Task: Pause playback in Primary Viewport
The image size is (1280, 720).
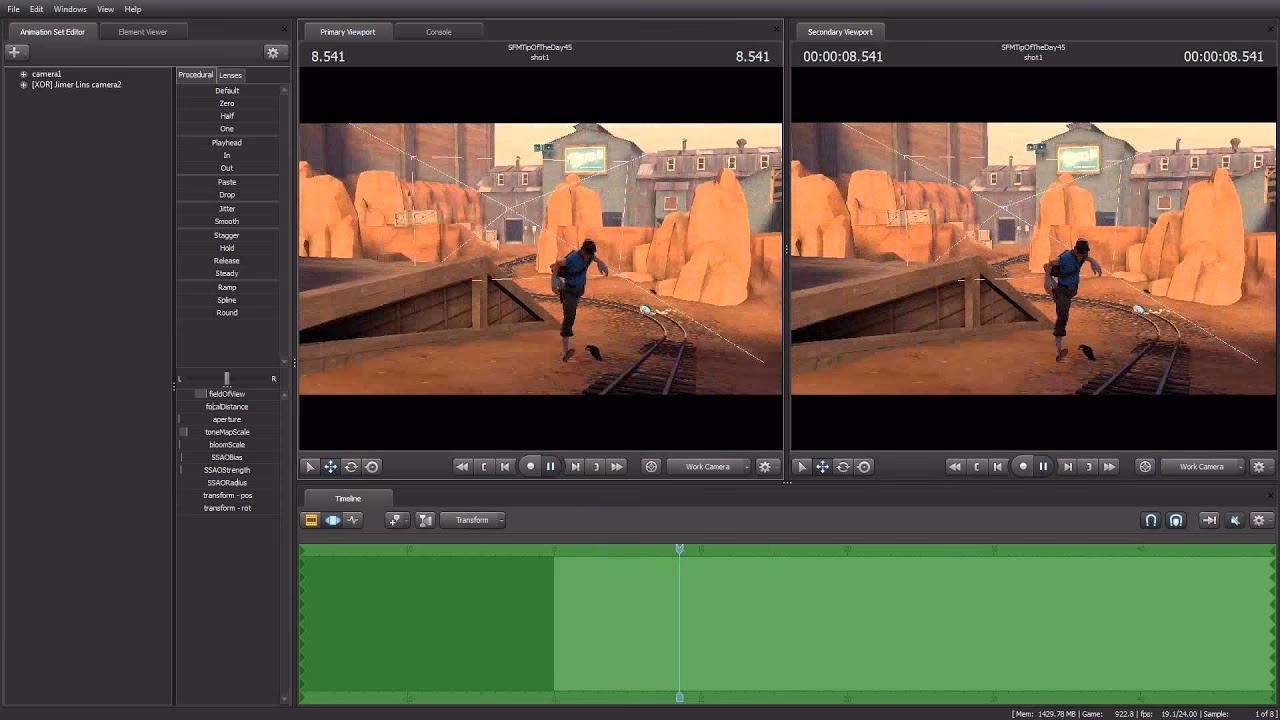Action: [550, 466]
